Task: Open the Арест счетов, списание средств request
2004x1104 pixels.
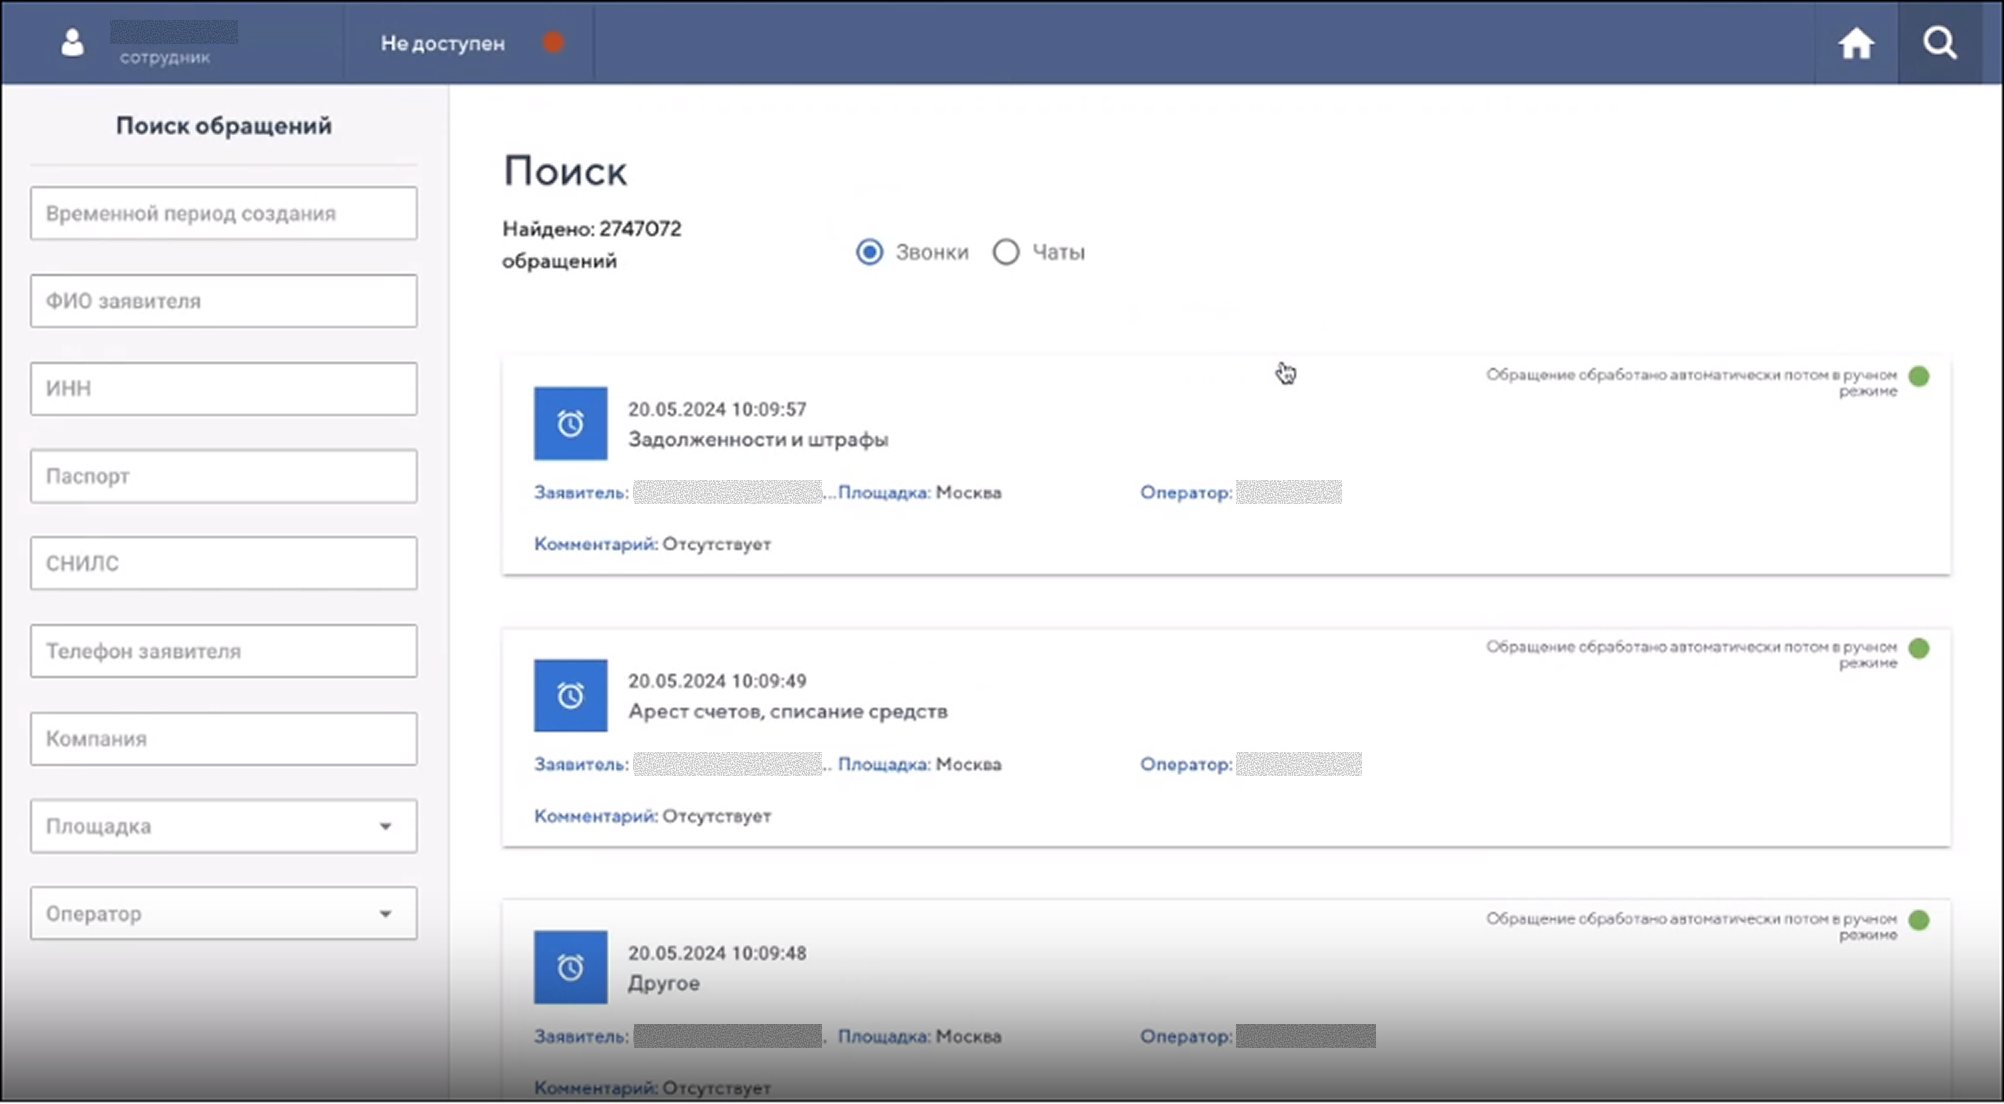Action: pyautogui.click(x=787, y=712)
